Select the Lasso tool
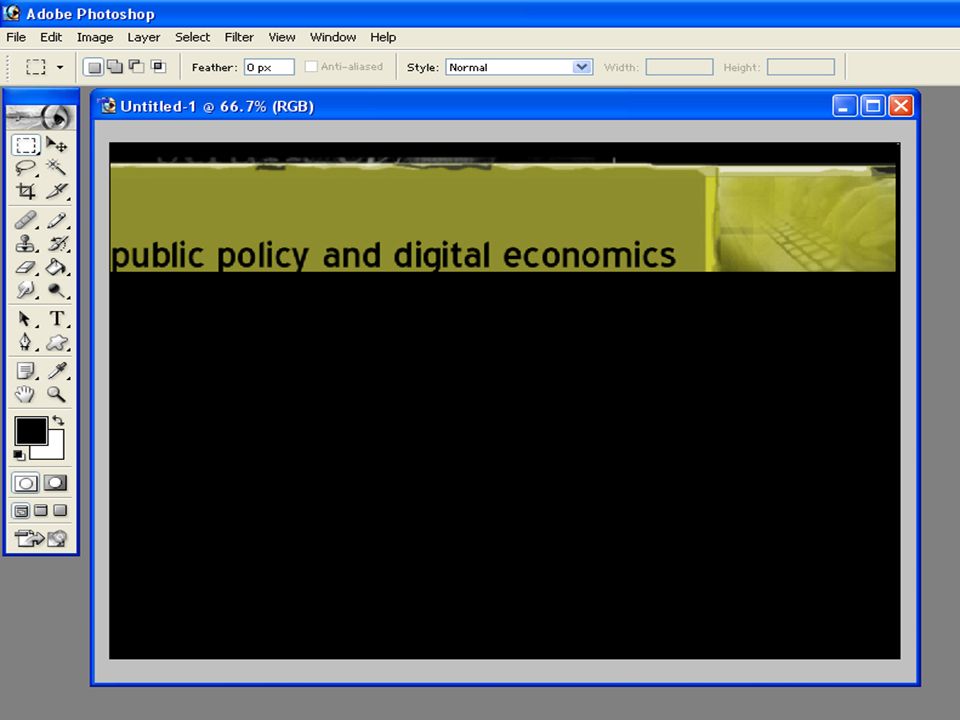 (26, 168)
